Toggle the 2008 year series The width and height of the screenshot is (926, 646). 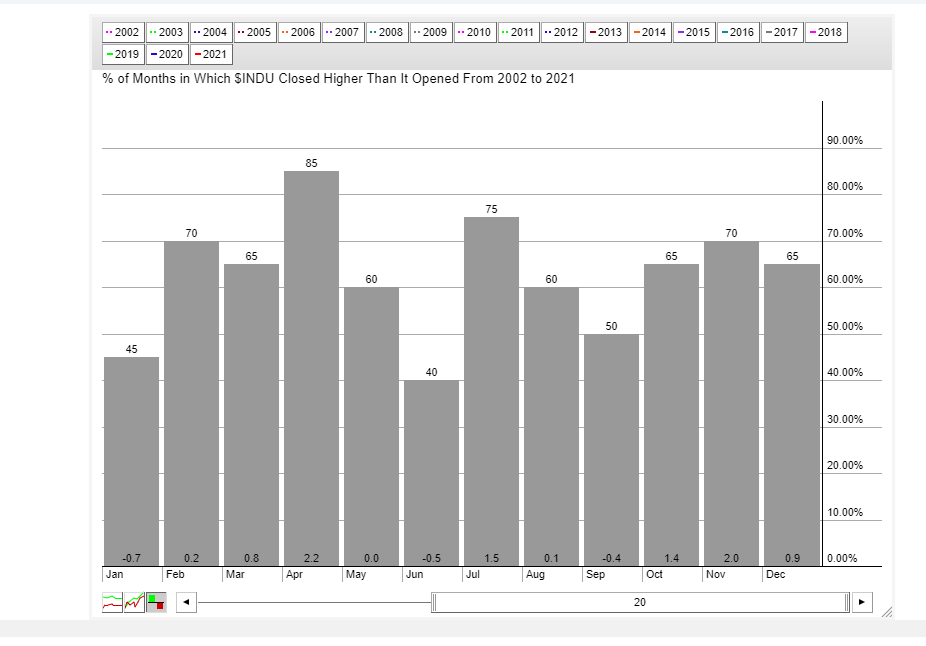tap(387, 32)
